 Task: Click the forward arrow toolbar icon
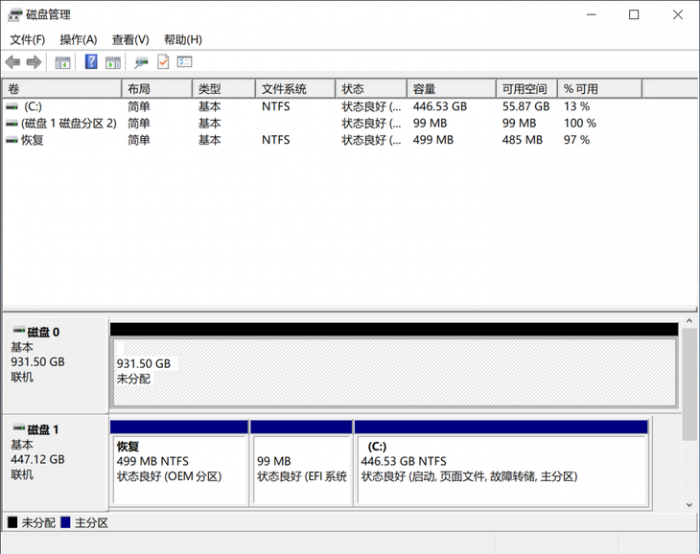(x=34, y=62)
